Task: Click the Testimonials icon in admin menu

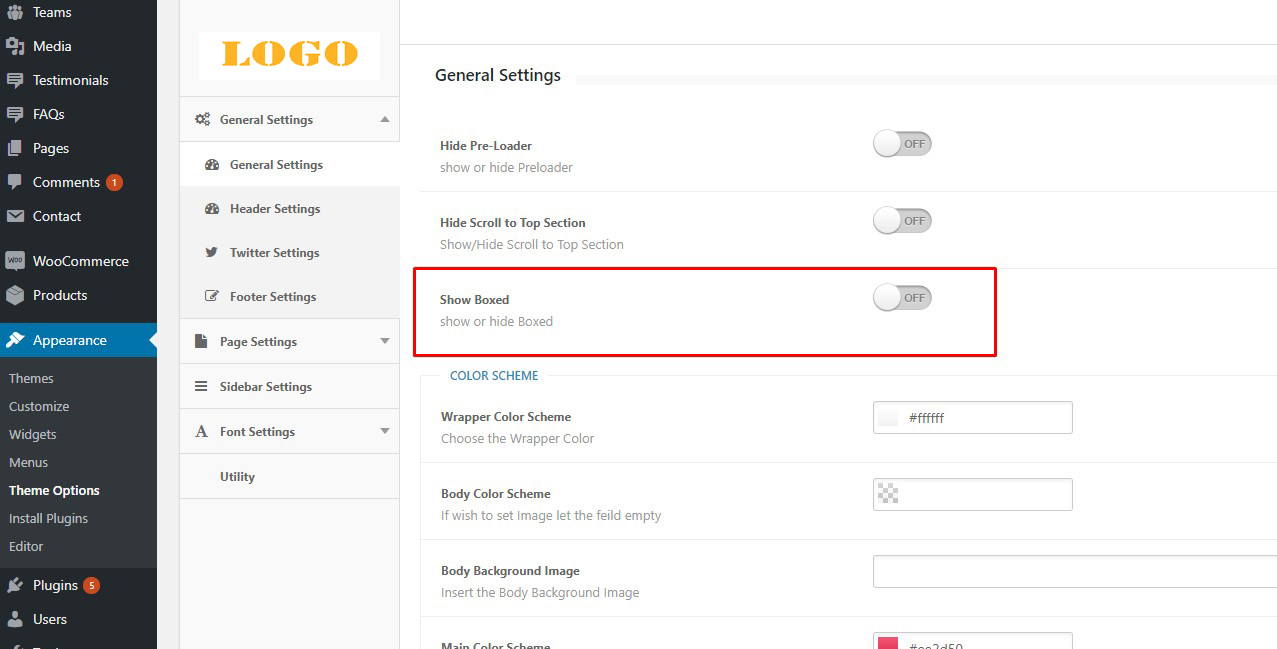Action: coord(15,80)
